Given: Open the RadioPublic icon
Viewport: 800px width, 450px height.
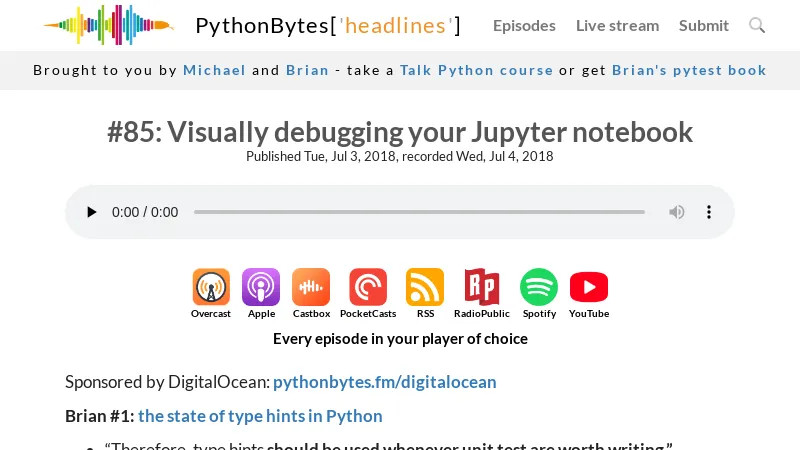Looking at the screenshot, I should pyautogui.click(x=481, y=287).
